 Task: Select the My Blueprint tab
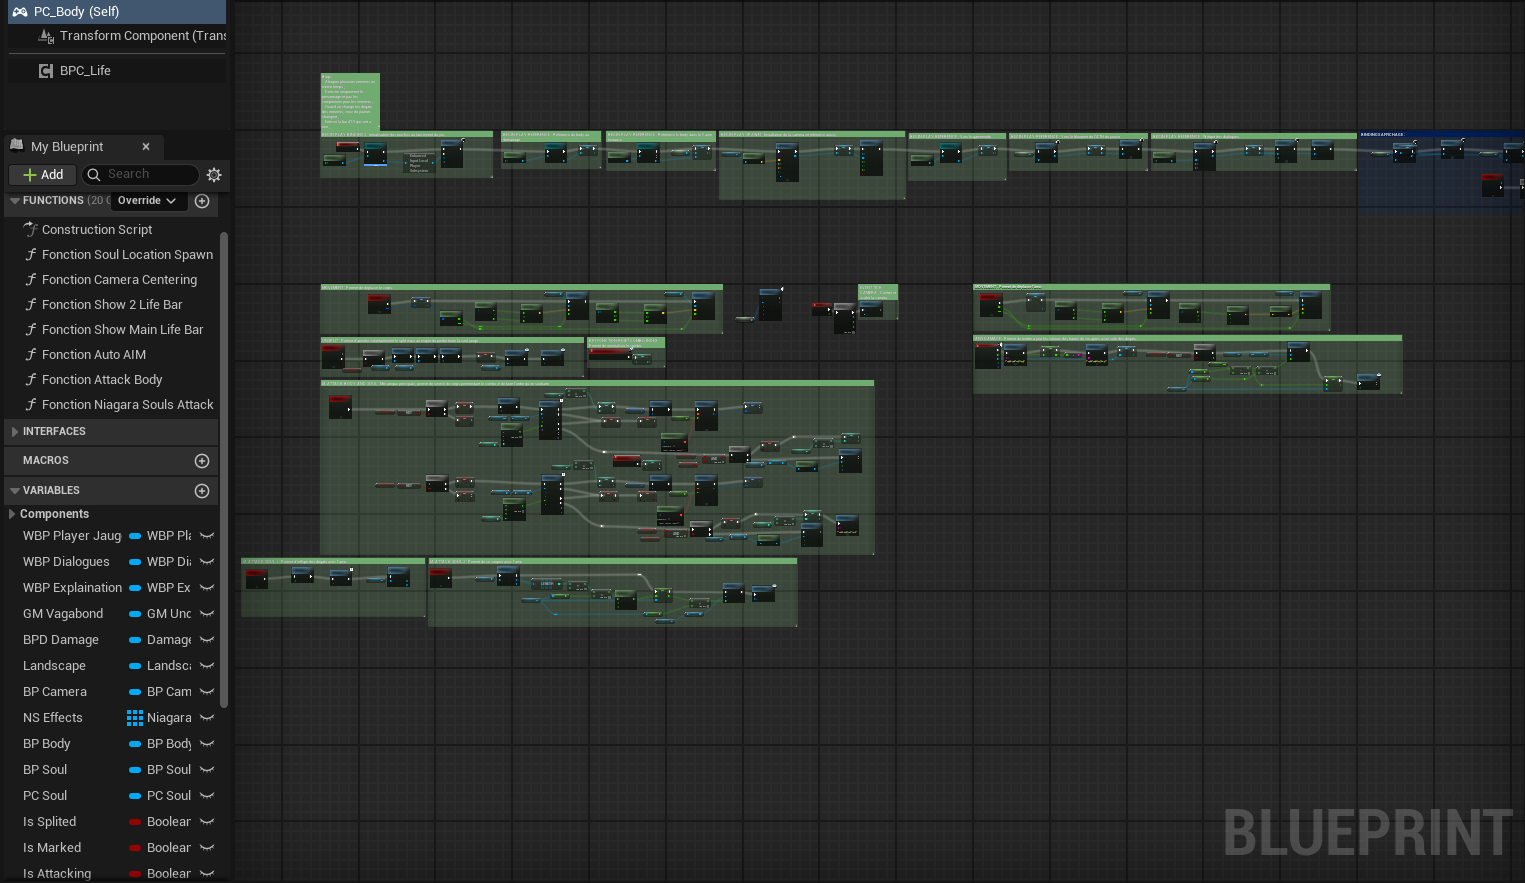pyautogui.click(x=67, y=147)
